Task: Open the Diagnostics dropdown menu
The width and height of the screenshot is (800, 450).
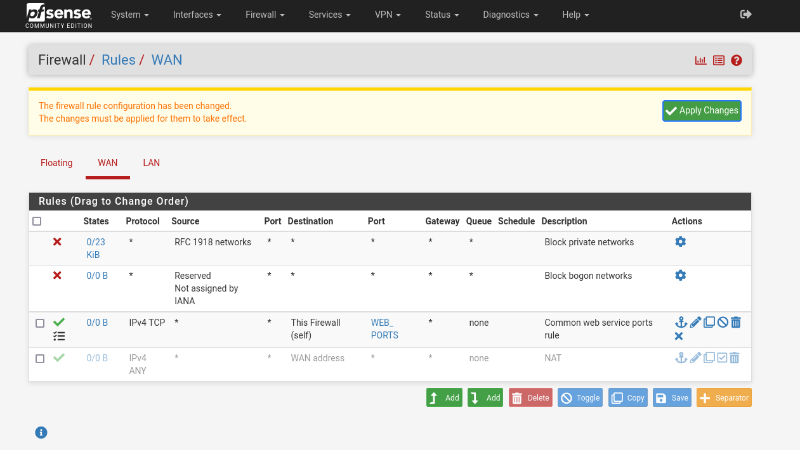Action: 510,15
